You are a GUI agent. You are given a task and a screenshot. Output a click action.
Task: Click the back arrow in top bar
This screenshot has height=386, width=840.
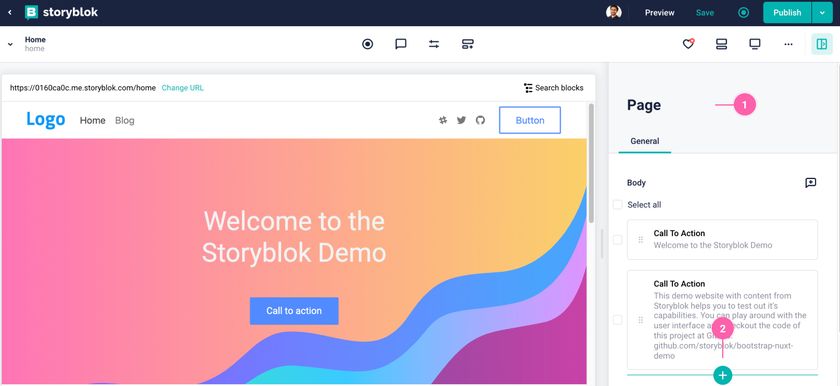[x=10, y=12]
